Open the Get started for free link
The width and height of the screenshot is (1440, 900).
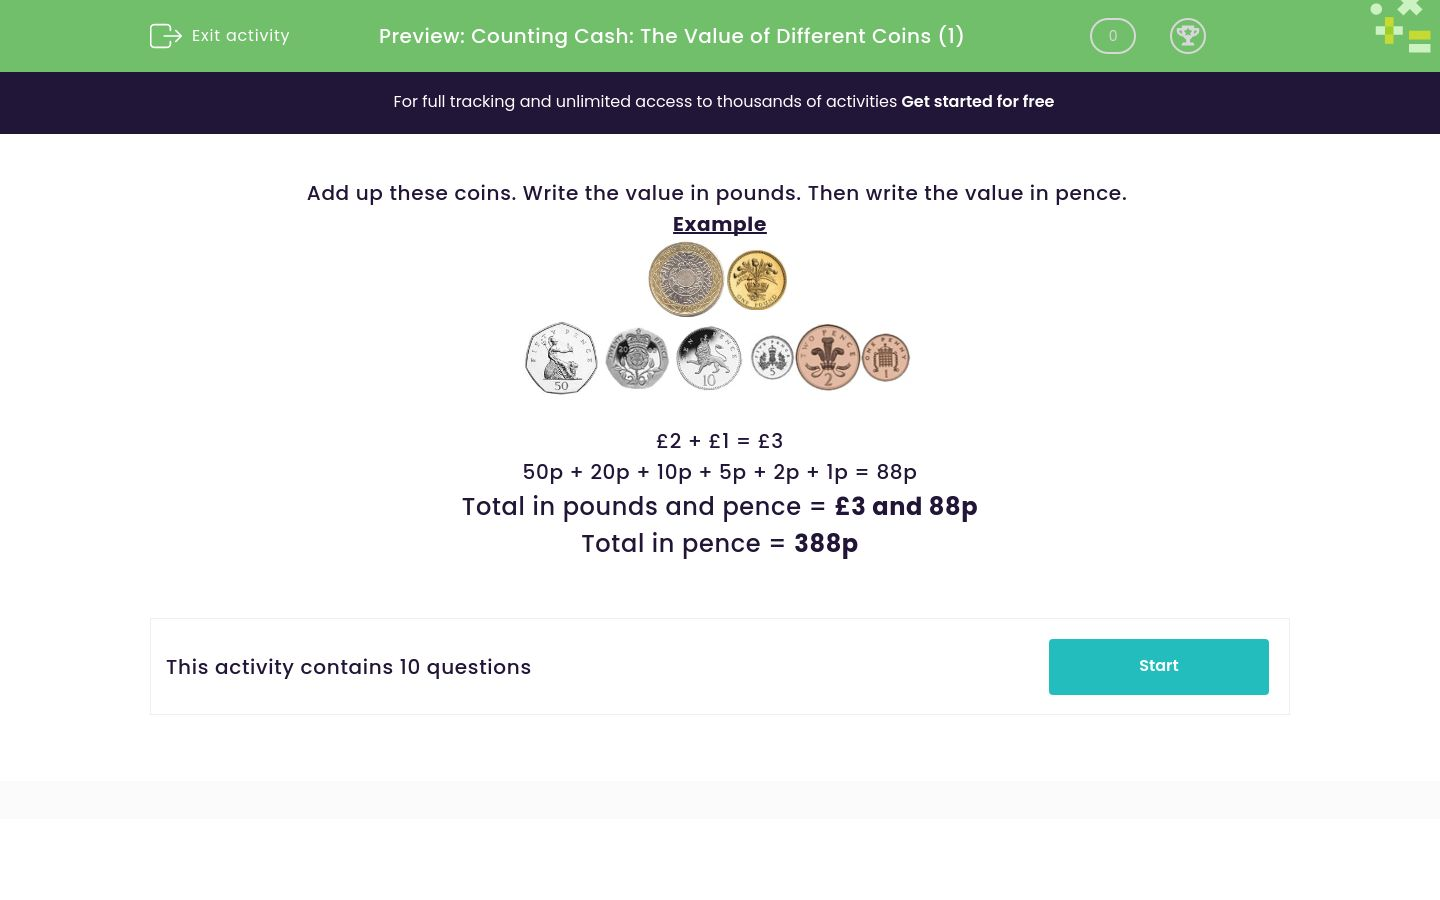click(978, 101)
